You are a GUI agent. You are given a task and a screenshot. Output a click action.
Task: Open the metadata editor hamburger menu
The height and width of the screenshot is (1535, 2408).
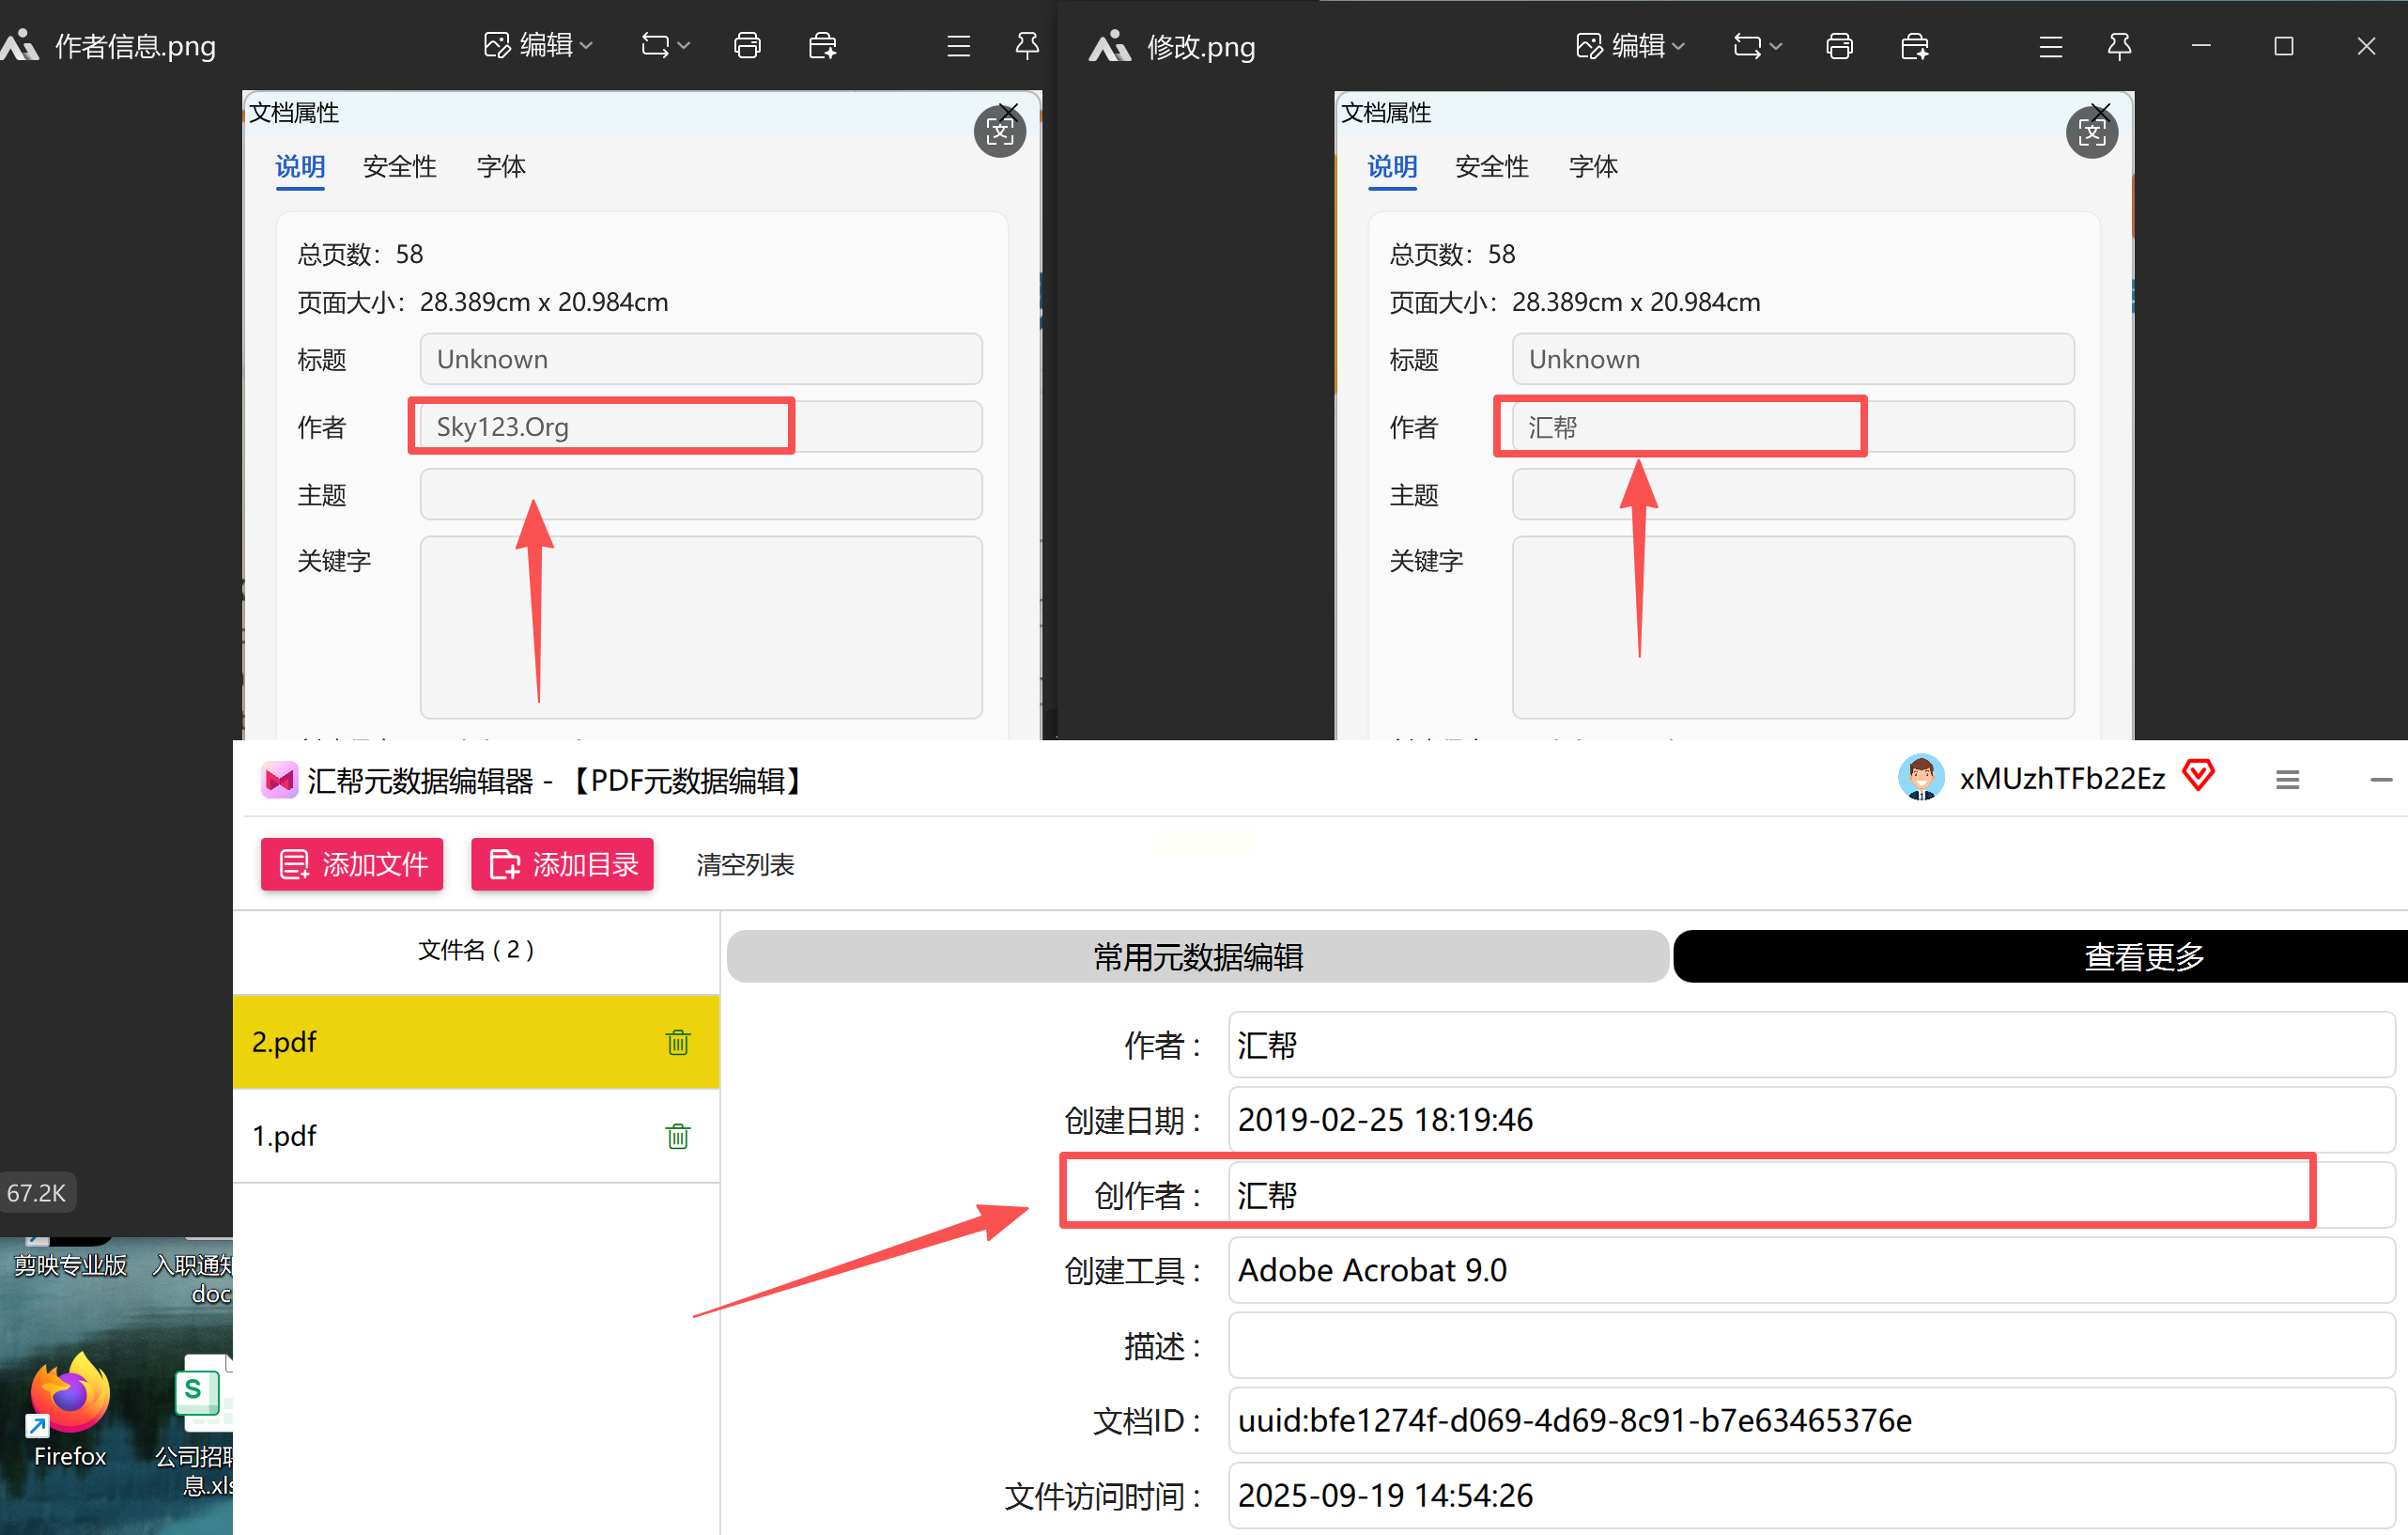click(2287, 779)
